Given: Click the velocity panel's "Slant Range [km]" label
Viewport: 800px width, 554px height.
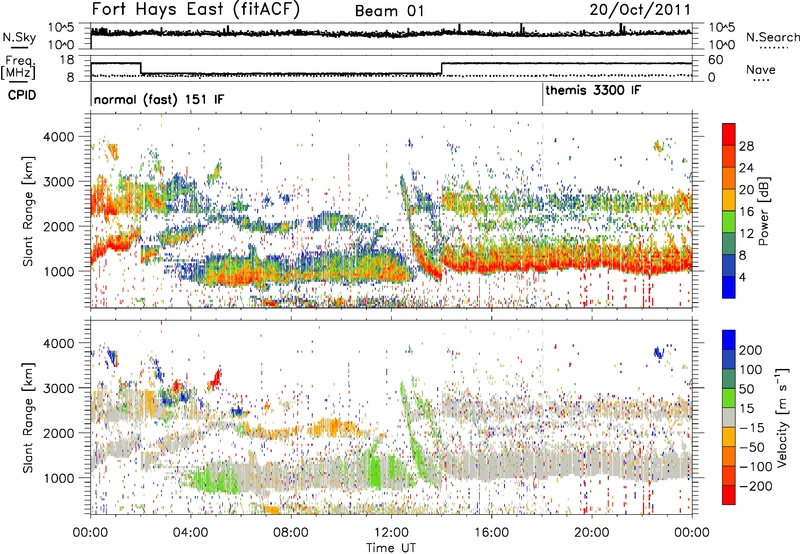Looking at the screenshot, I should pyautogui.click(x=28, y=417).
